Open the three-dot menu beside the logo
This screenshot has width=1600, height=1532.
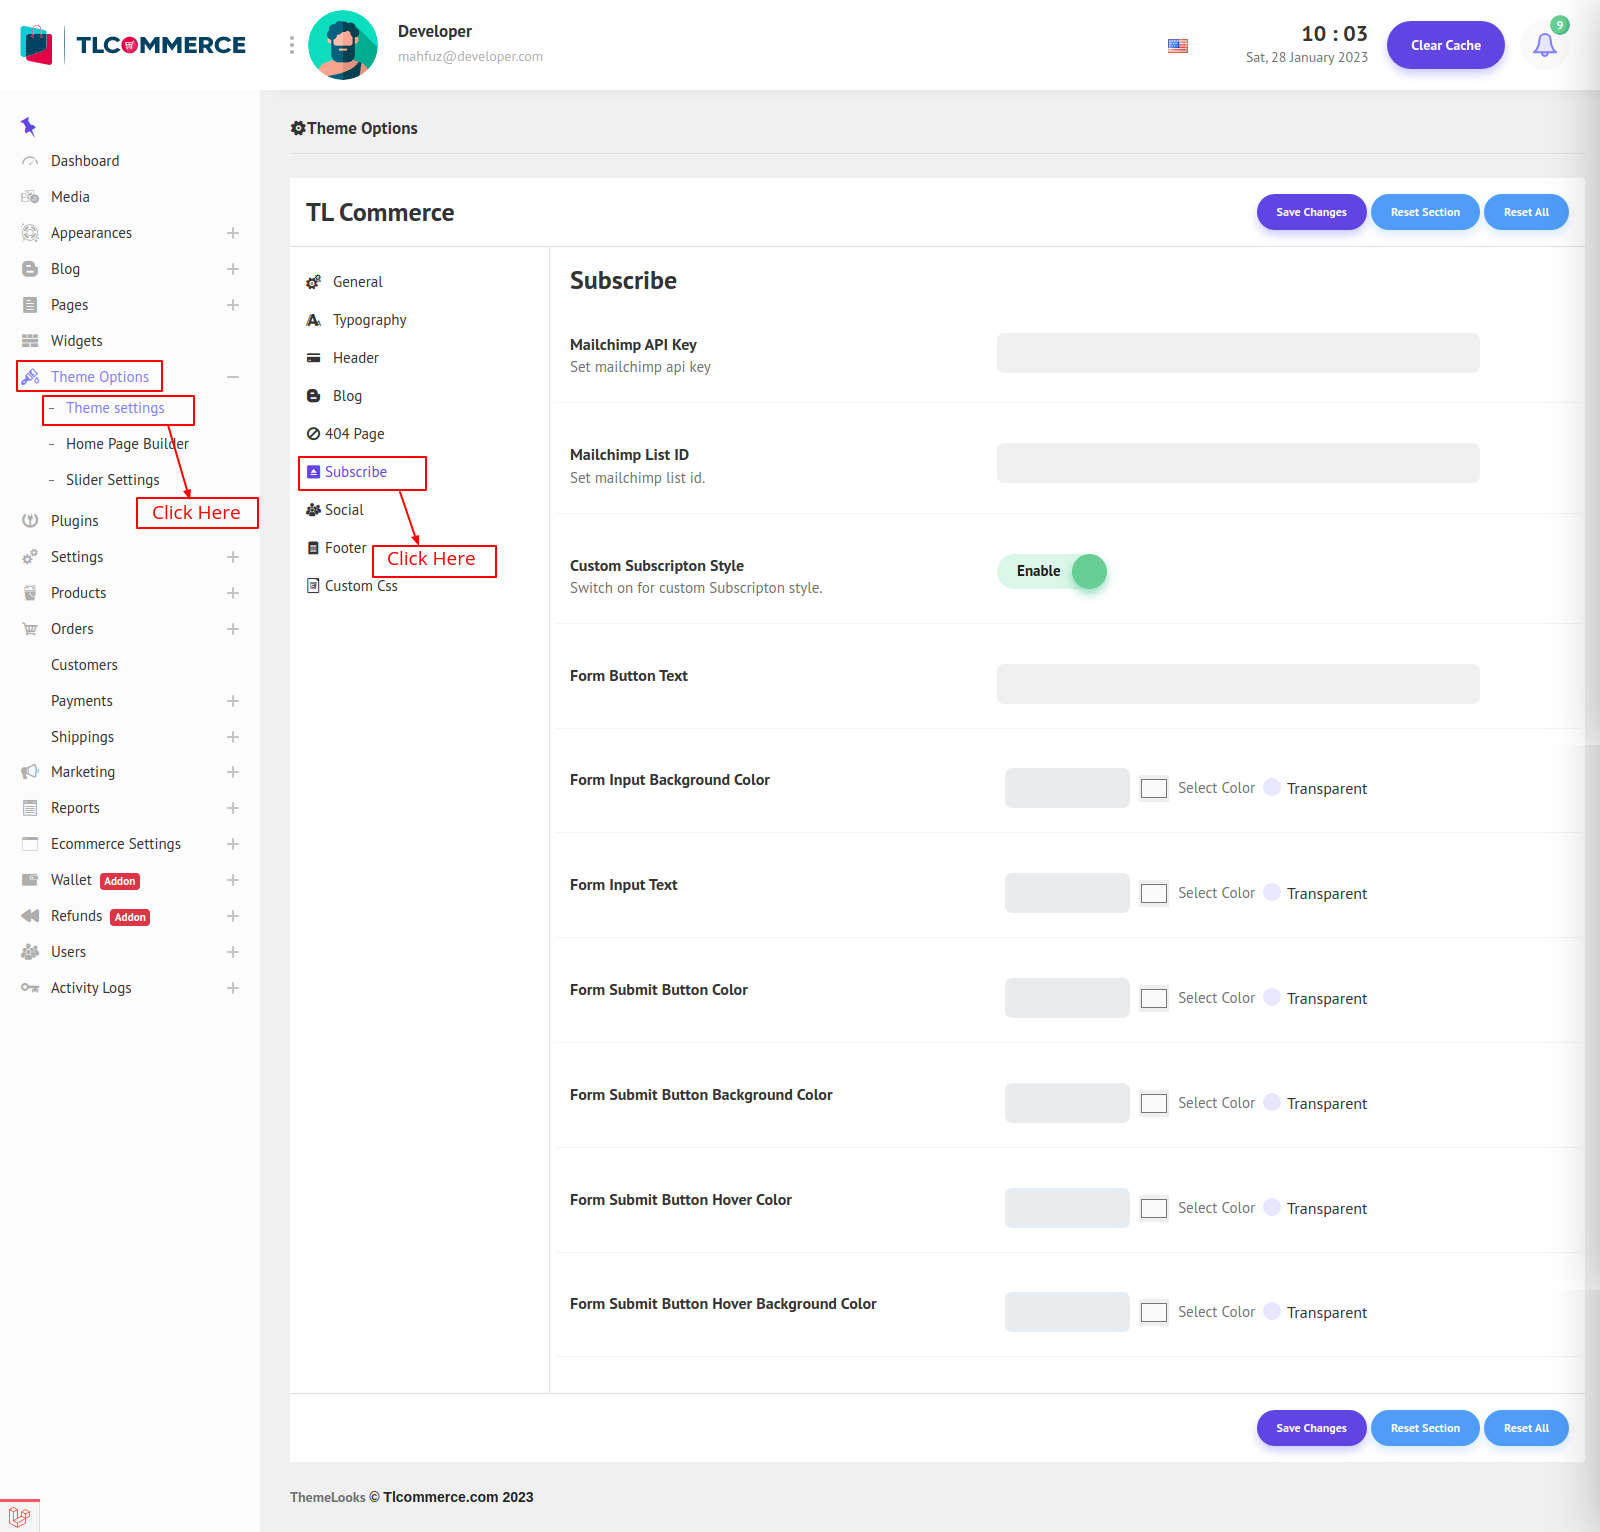tap(292, 45)
